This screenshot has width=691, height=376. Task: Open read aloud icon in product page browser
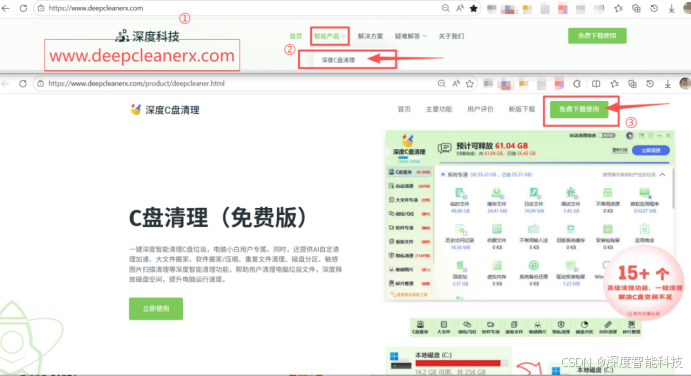pyautogui.click(x=456, y=83)
